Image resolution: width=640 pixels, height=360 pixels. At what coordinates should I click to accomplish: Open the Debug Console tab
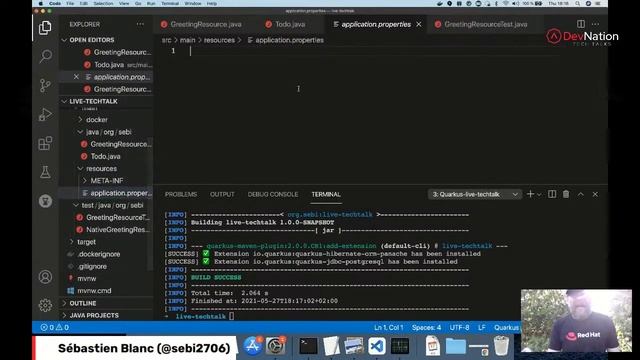273,194
